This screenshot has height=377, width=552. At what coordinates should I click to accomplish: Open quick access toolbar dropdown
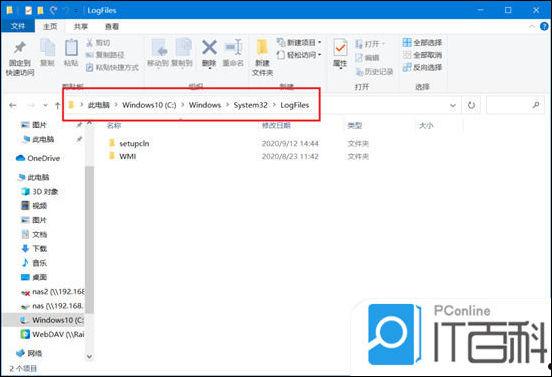(77, 11)
